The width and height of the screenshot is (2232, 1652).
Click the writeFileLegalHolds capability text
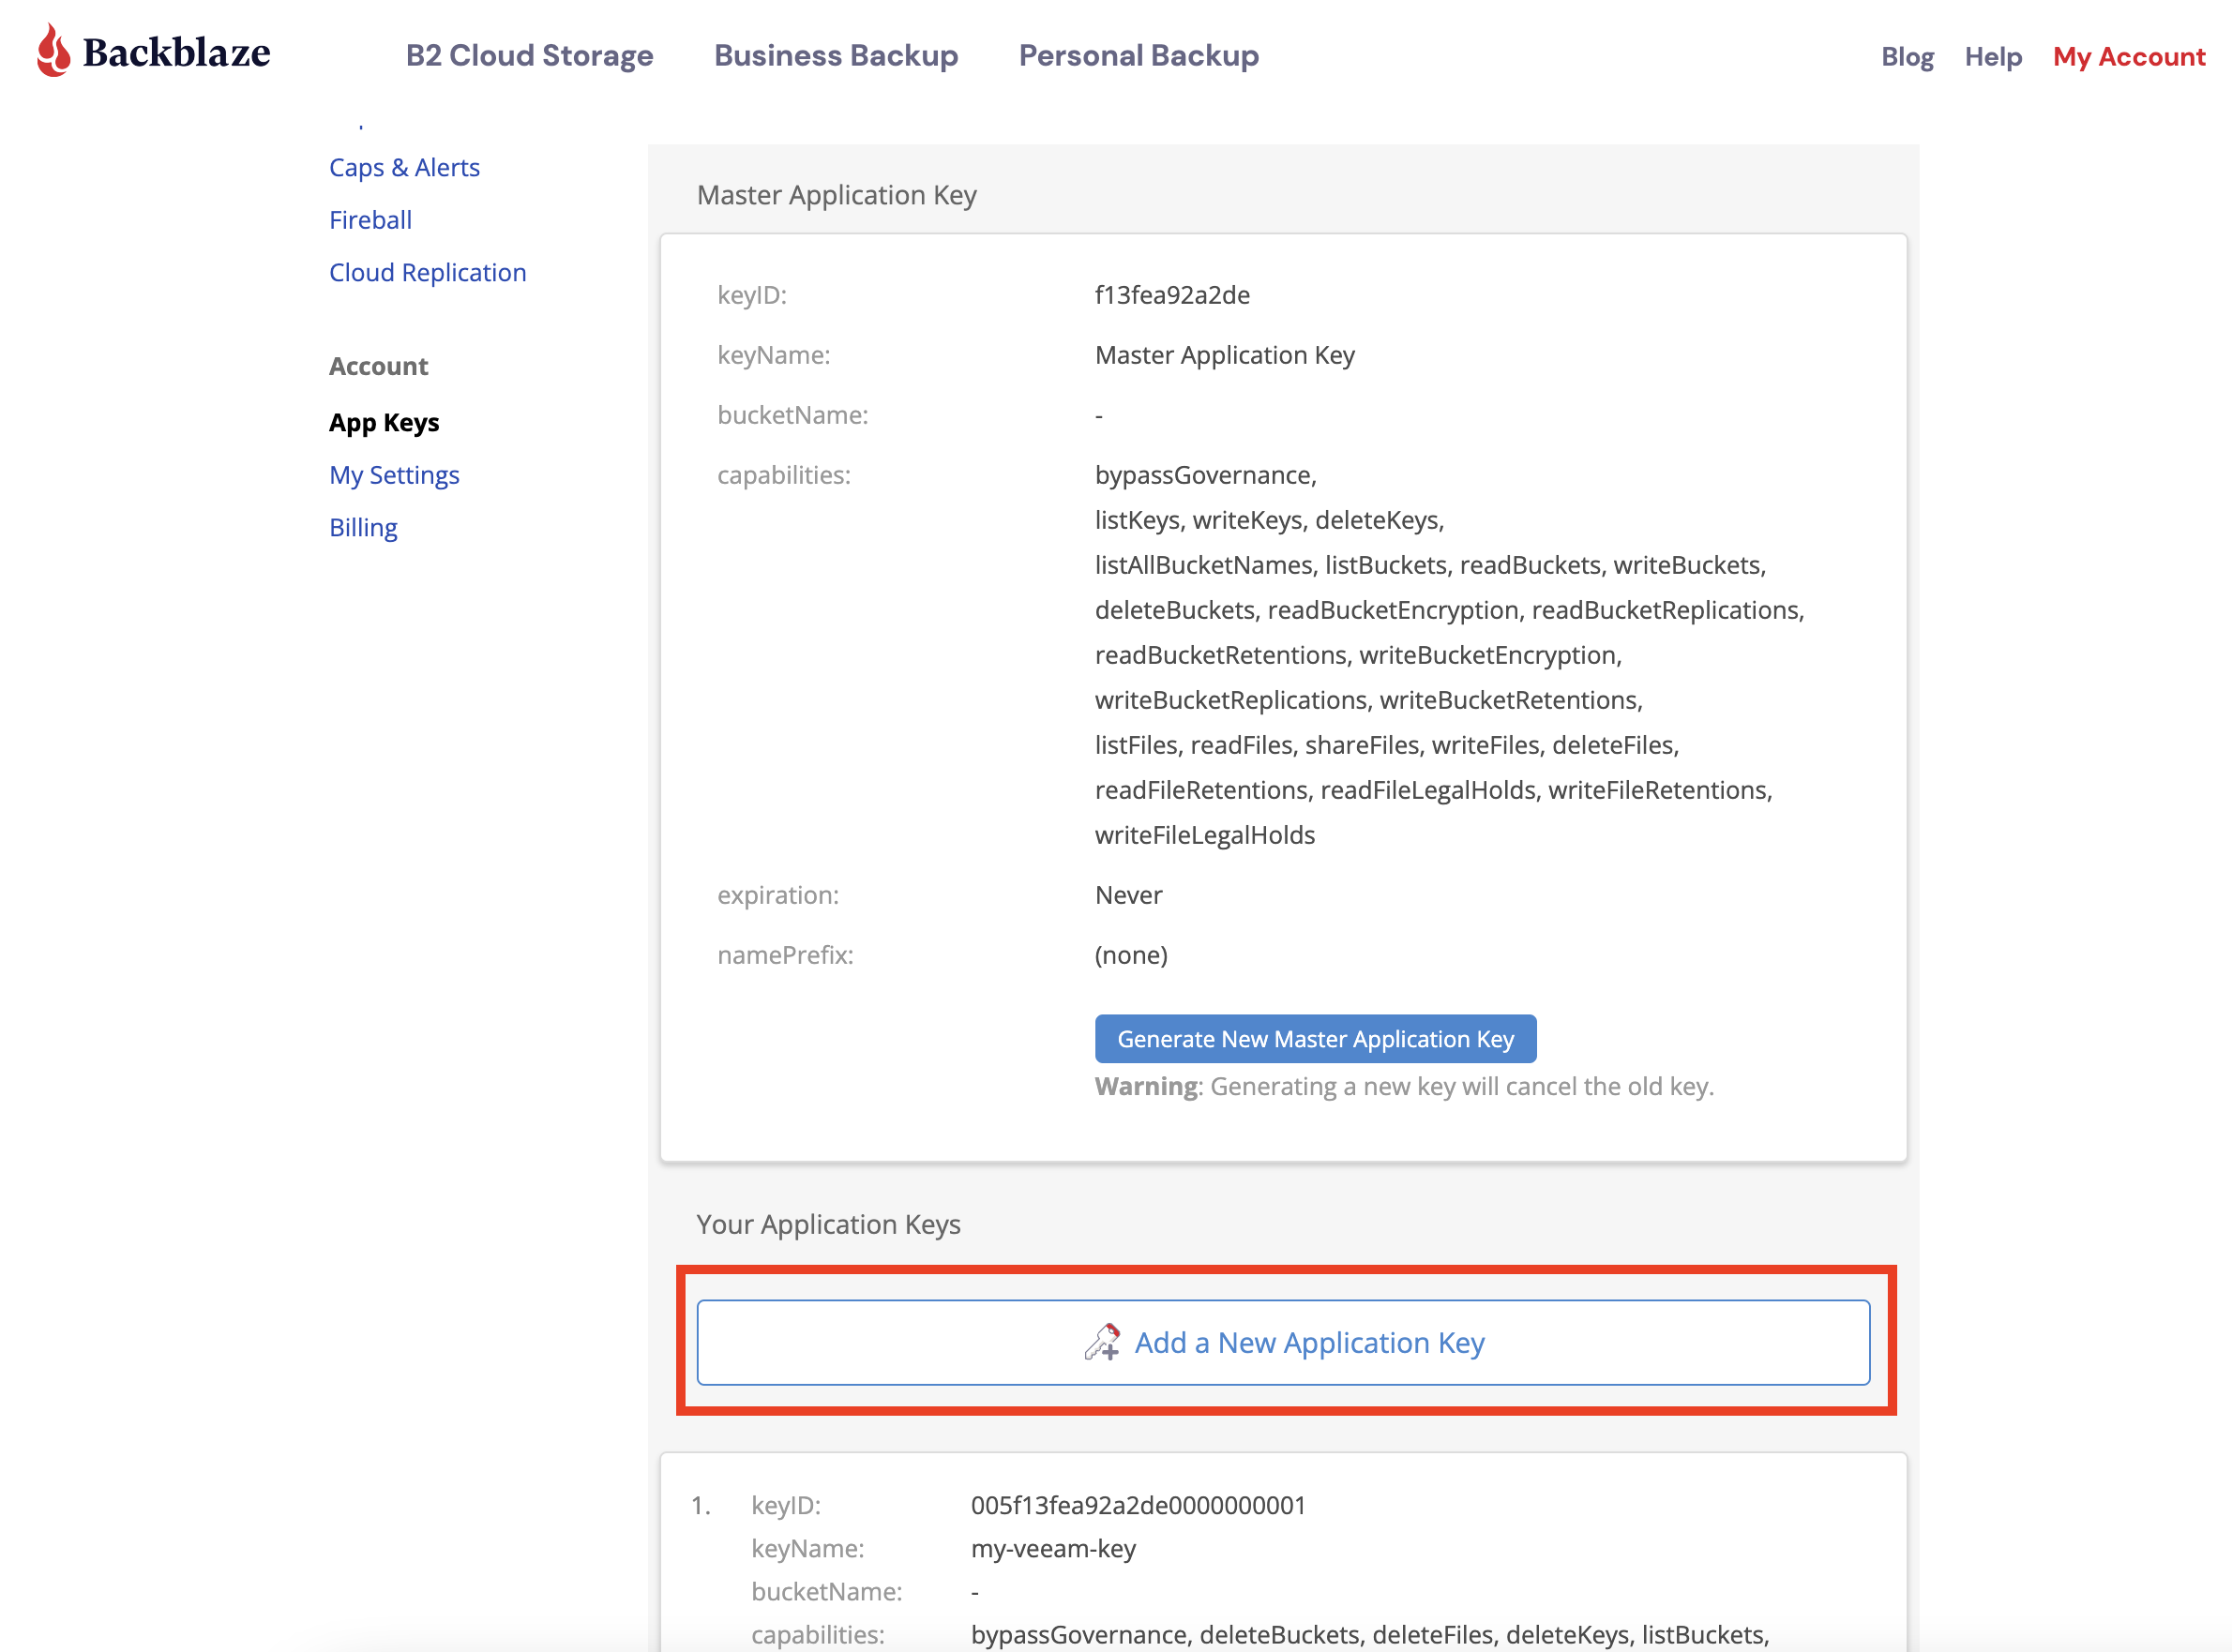click(x=1205, y=835)
